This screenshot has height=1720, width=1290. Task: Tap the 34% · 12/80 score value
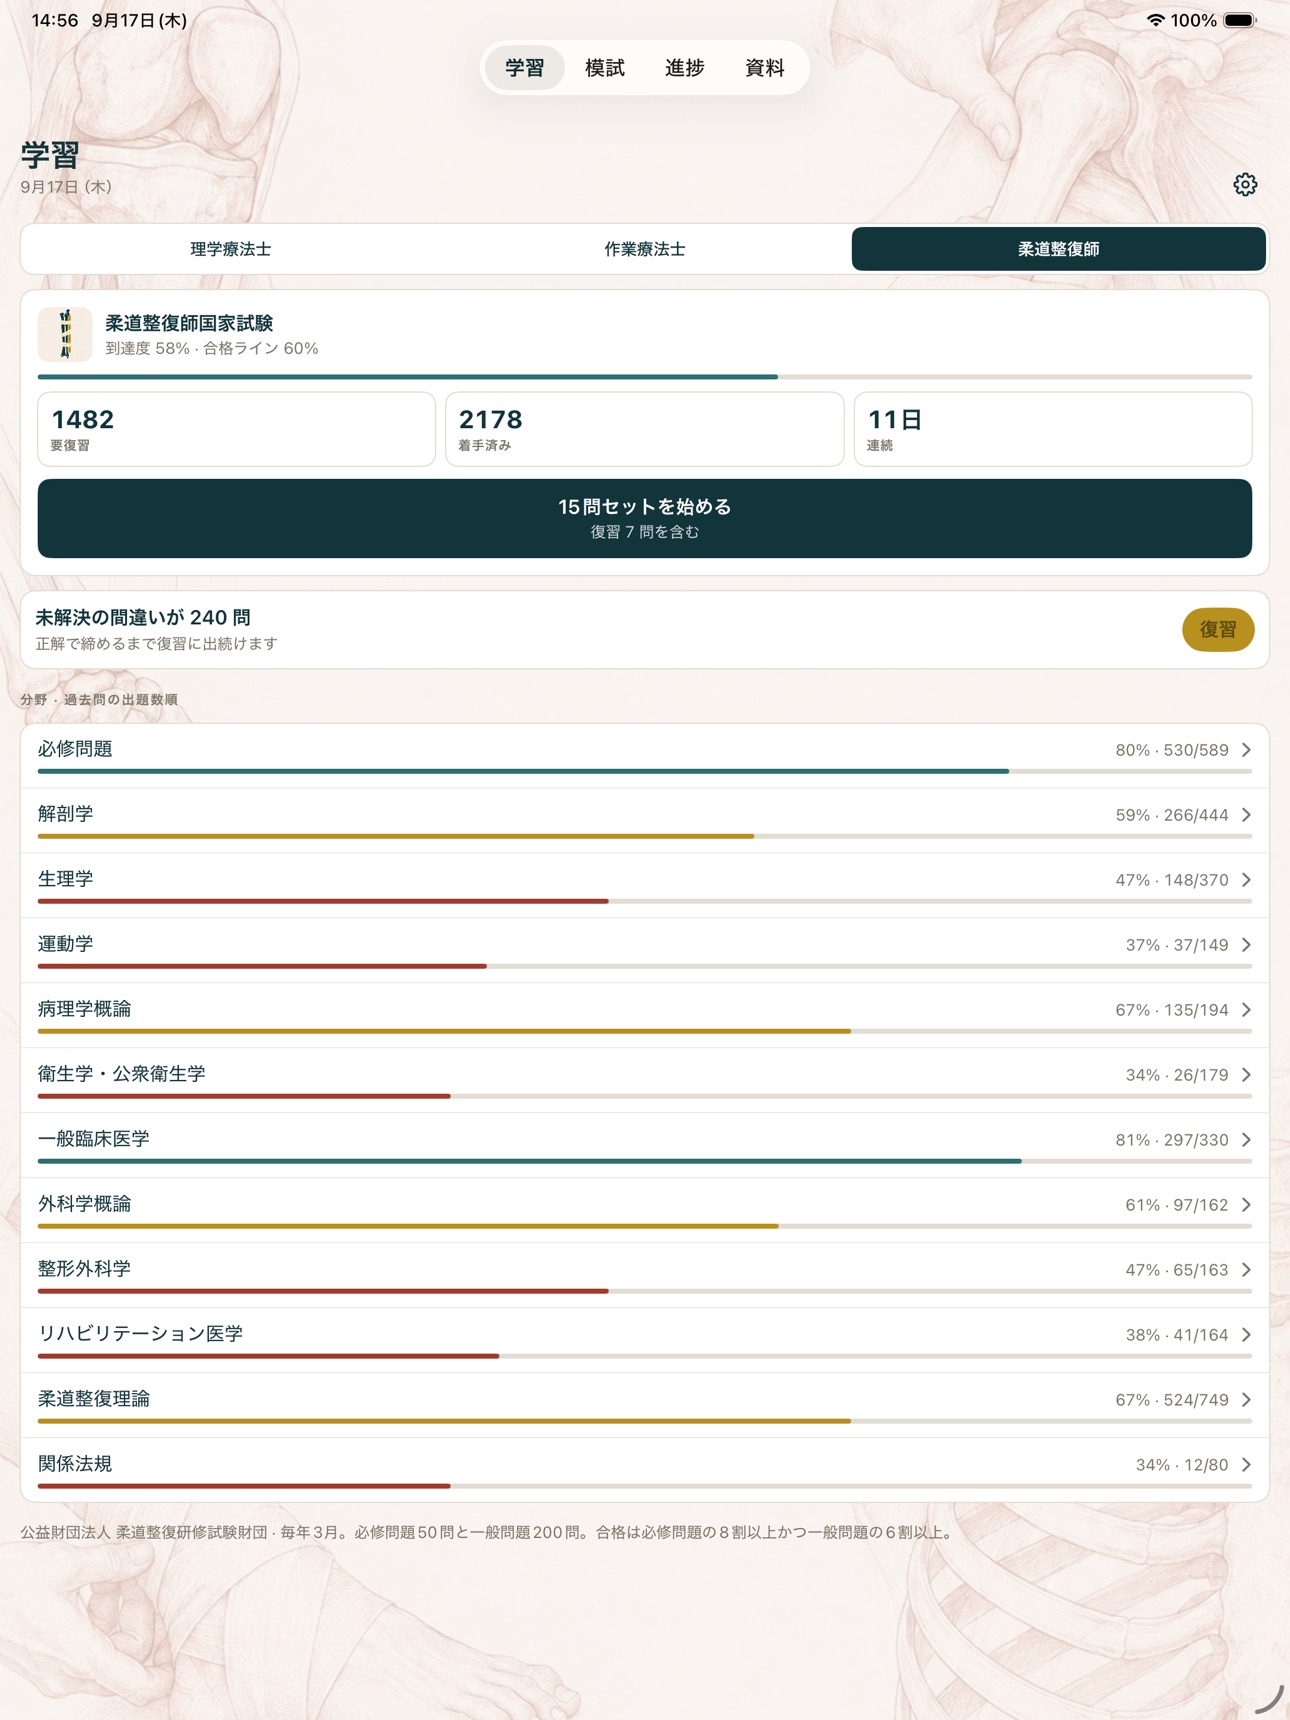pos(1182,1465)
